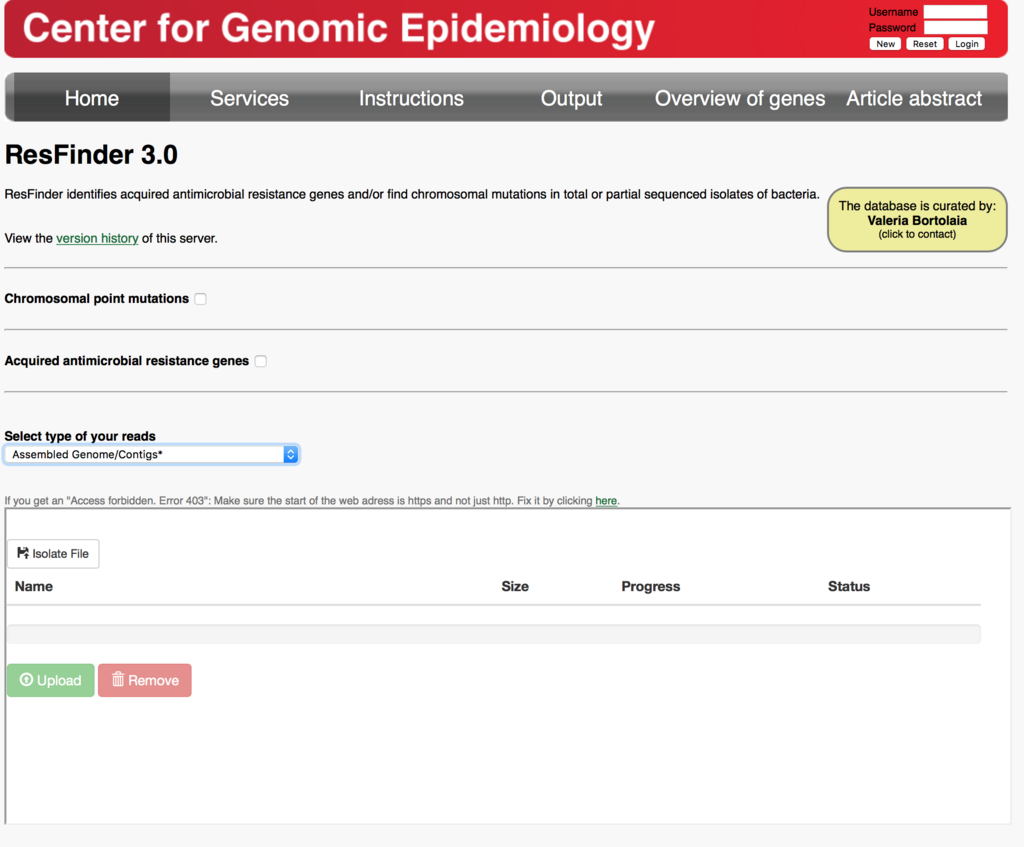The width and height of the screenshot is (1024, 847).
Task: Check the Acquired antimicrobial resistance genes box
Action: pyautogui.click(x=260, y=361)
